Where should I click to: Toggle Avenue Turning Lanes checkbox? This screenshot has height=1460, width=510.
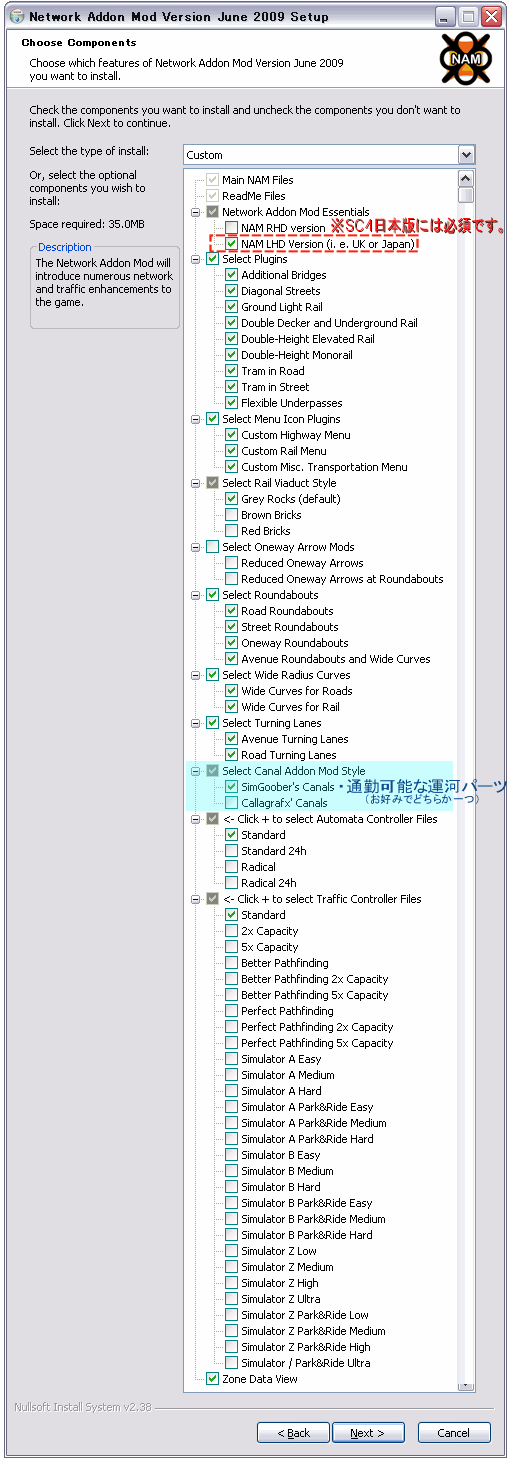click(232, 739)
